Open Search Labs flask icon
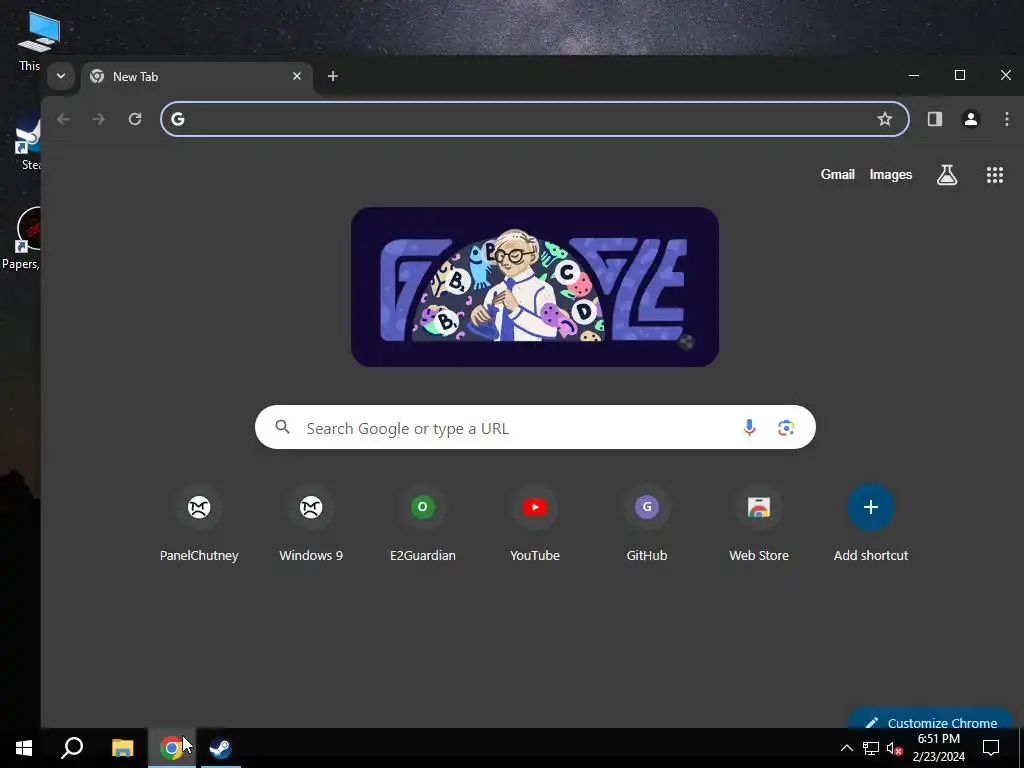 946,174
